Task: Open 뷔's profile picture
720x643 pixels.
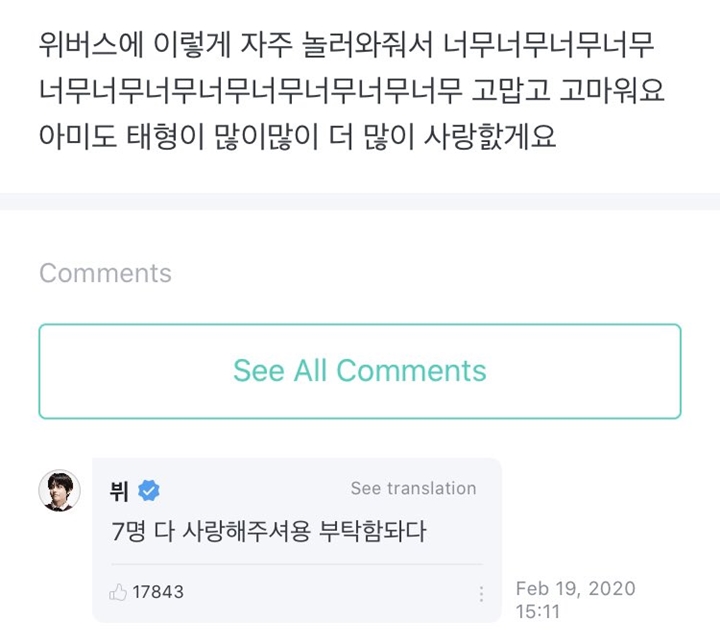Action: [x=59, y=491]
